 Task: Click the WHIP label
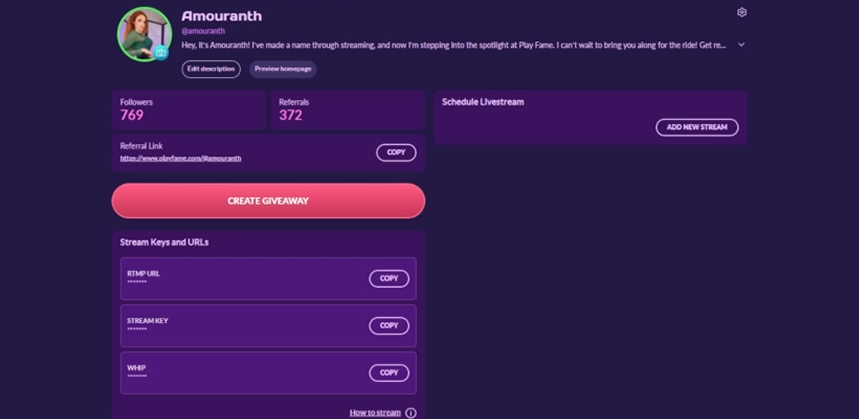tap(136, 368)
